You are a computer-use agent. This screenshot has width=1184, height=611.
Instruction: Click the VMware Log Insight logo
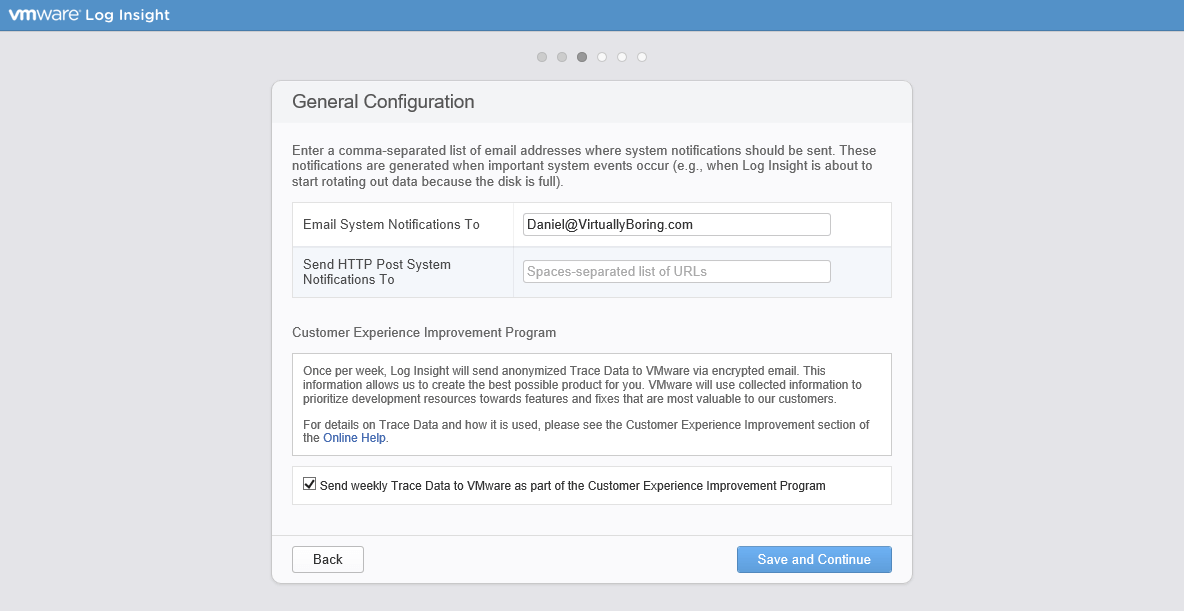click(90, 15)
